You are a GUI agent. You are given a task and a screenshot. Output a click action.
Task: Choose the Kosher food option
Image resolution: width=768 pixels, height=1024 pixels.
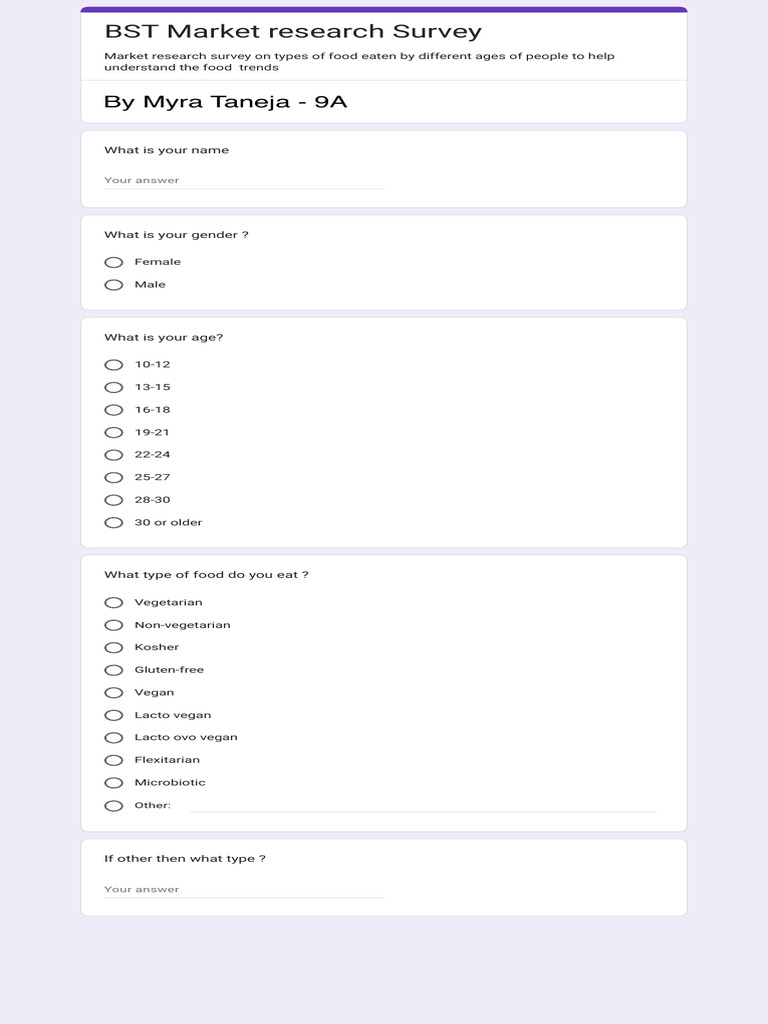tap(114, 648)
